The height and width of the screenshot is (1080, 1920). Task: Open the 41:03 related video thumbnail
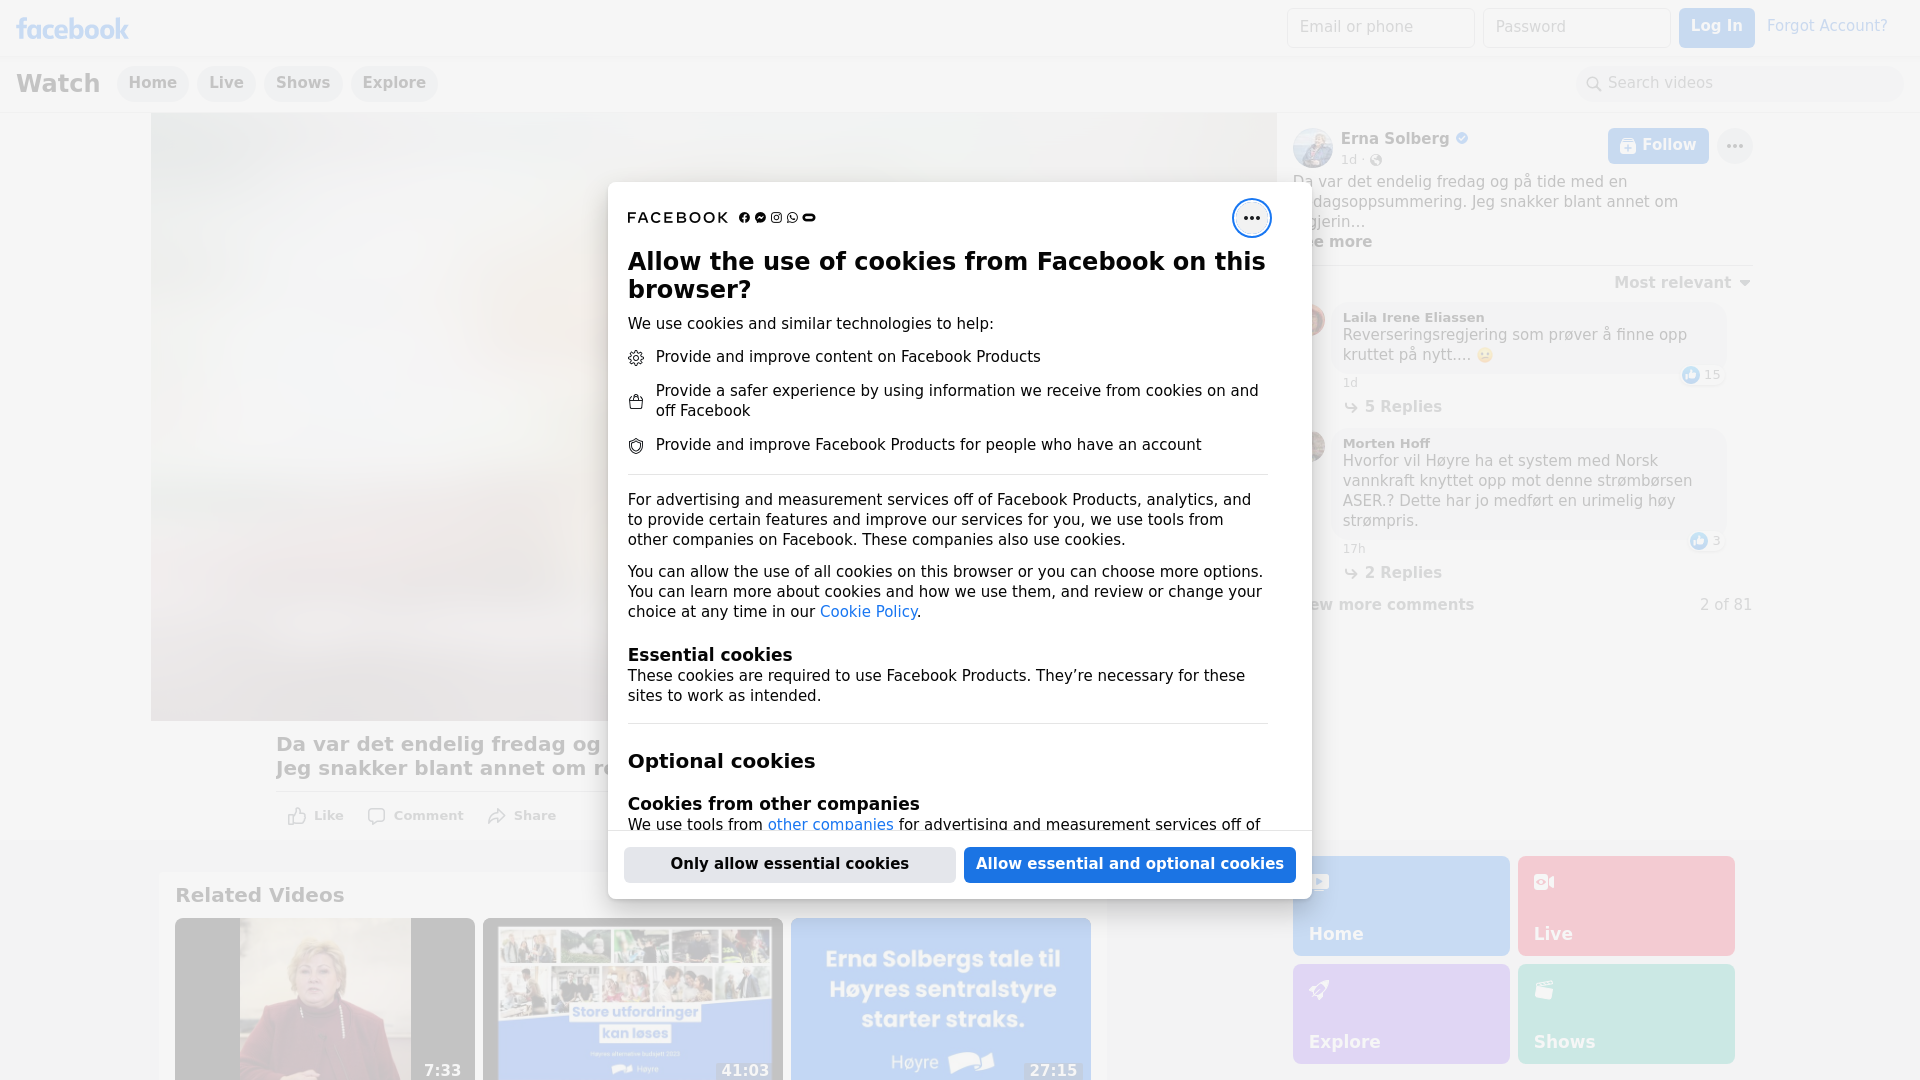point(633,999)
